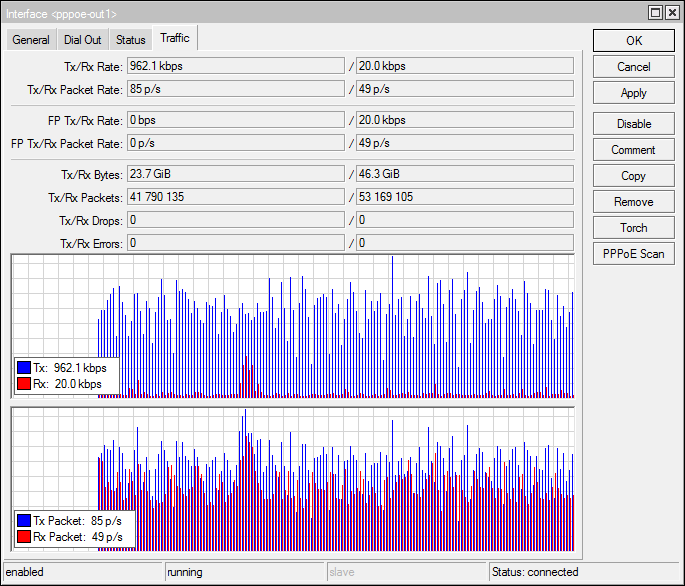Select the Traffic tab
Screen dimensions: 685x586
tap(174, 39)
